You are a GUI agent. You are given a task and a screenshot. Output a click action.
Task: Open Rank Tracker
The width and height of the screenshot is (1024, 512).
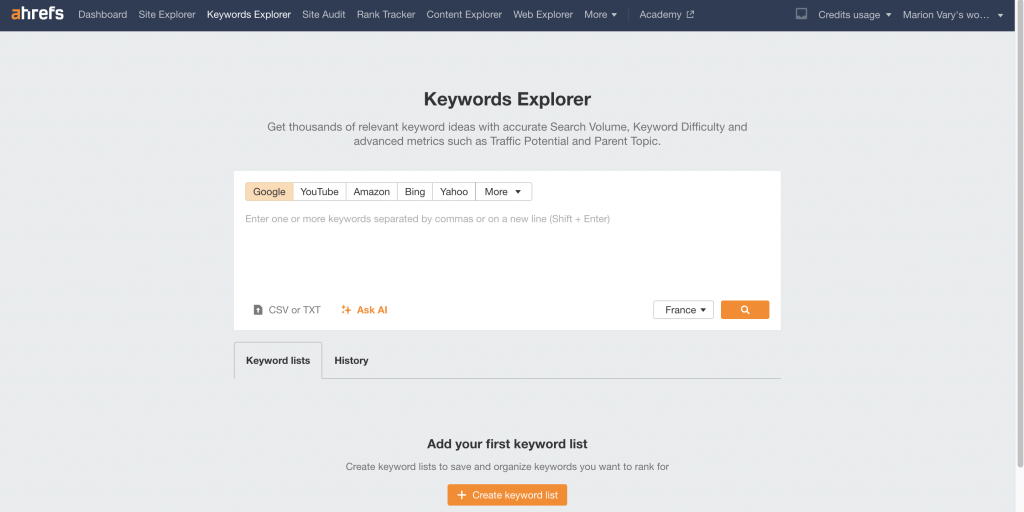386,14
